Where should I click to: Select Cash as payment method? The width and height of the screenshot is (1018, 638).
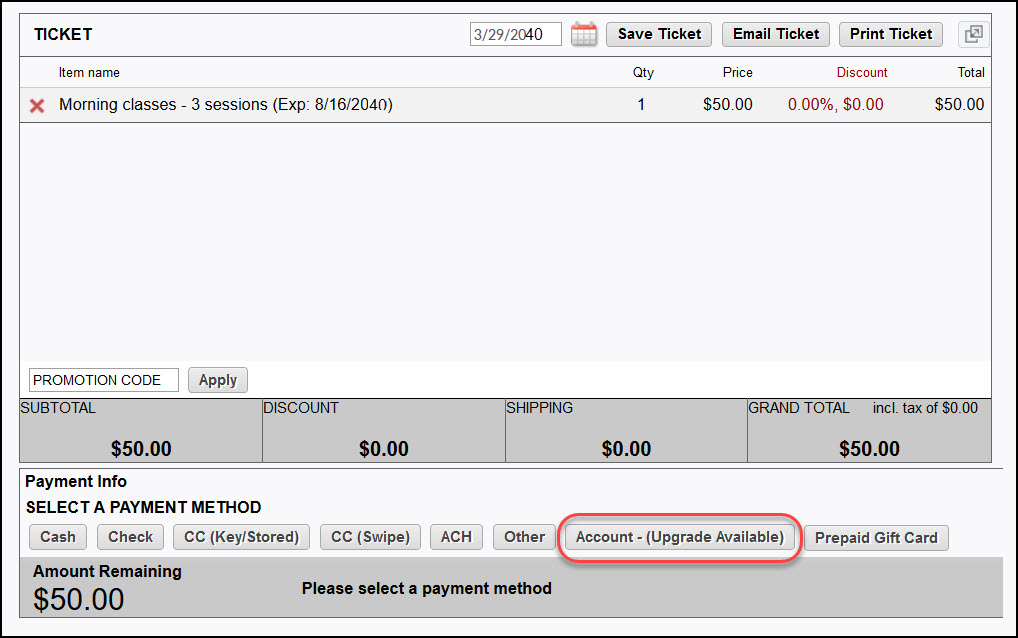[58, 537]
